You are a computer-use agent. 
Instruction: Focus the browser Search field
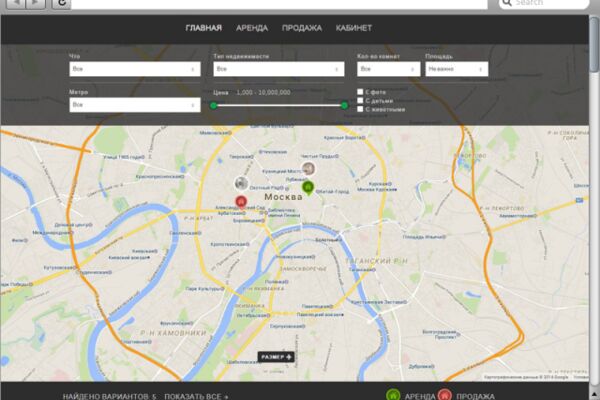click(x=544, y=3)
